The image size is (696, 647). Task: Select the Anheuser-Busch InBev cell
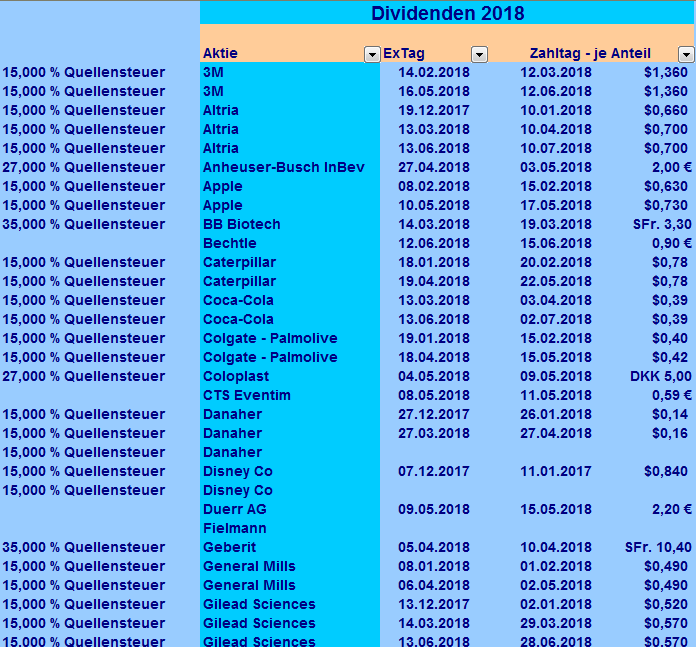290,167
